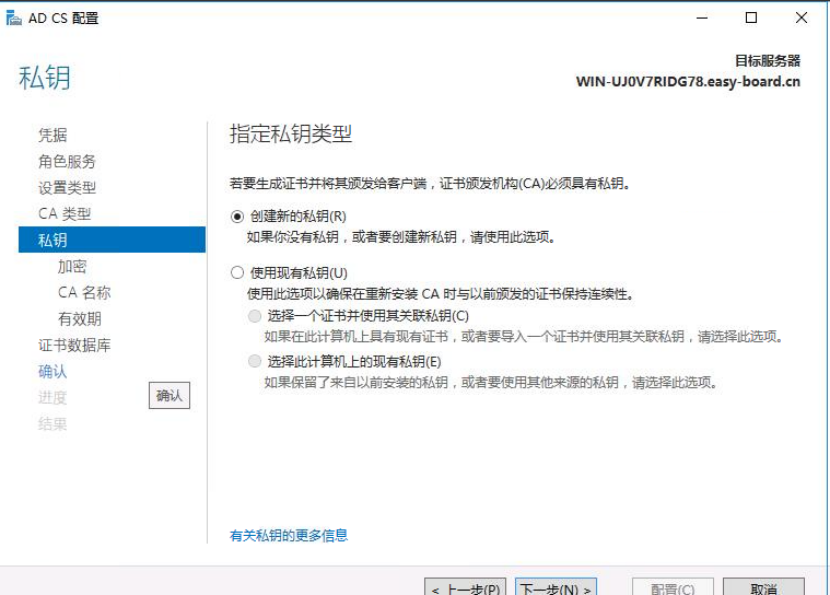830x595 pixels.
Task: Open the 设置类型 step
Action: 67,187
